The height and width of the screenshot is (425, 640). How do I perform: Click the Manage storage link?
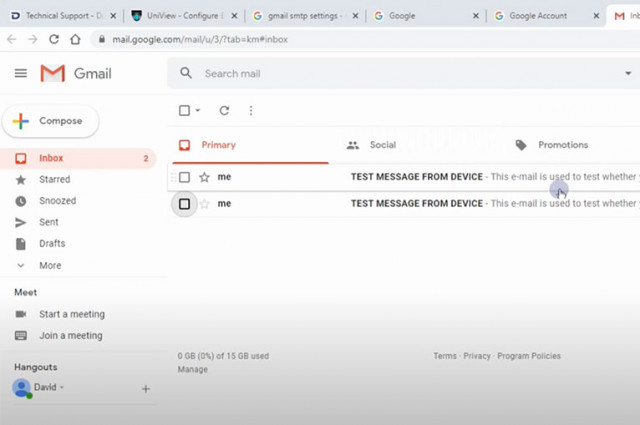point(193,369)
